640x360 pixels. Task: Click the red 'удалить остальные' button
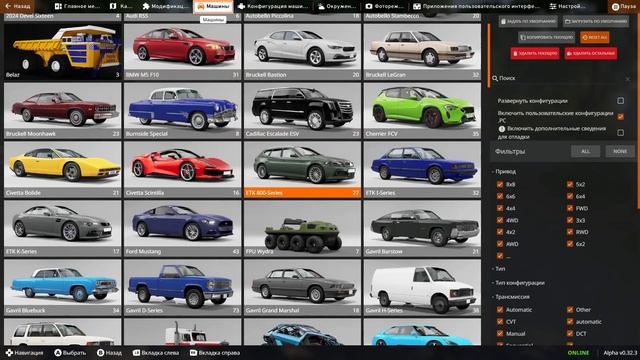(591, 53)
